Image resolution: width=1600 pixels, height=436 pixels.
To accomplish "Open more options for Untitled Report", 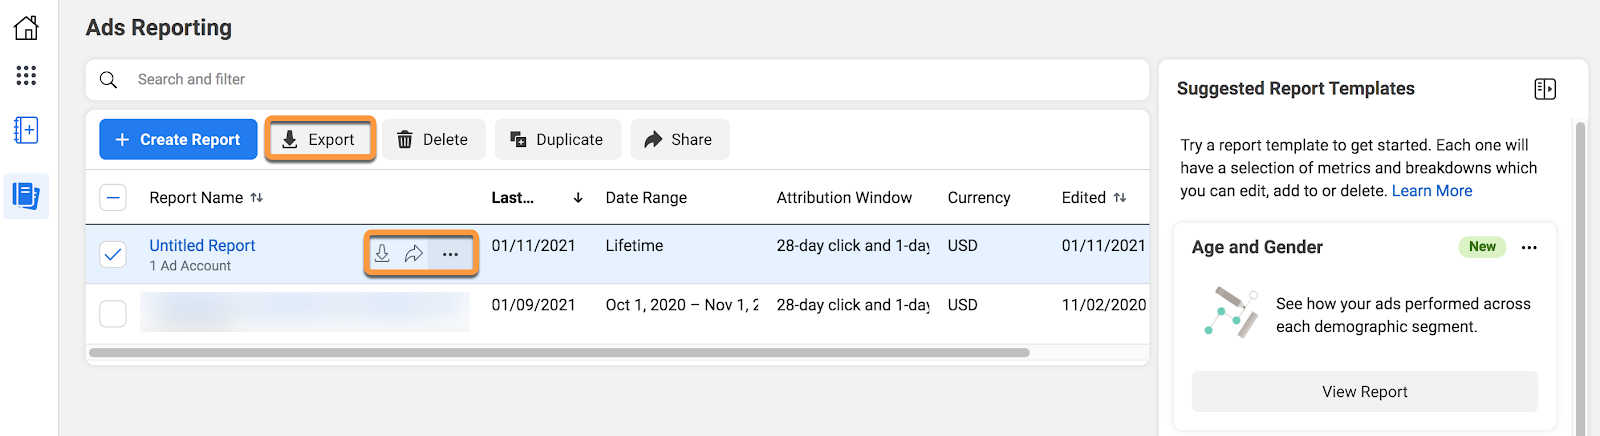I will pyautogui.click(x=451, y=254).
